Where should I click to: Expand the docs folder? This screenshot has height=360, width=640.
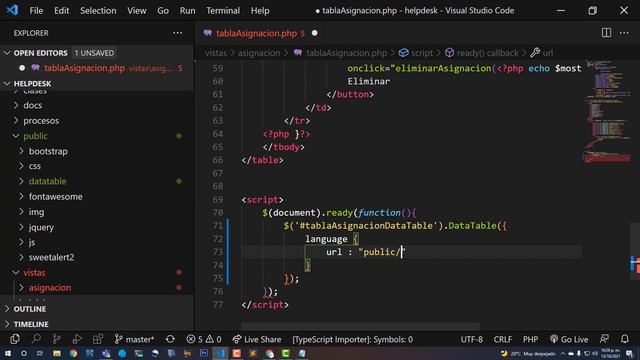click(x=96, y=105)
